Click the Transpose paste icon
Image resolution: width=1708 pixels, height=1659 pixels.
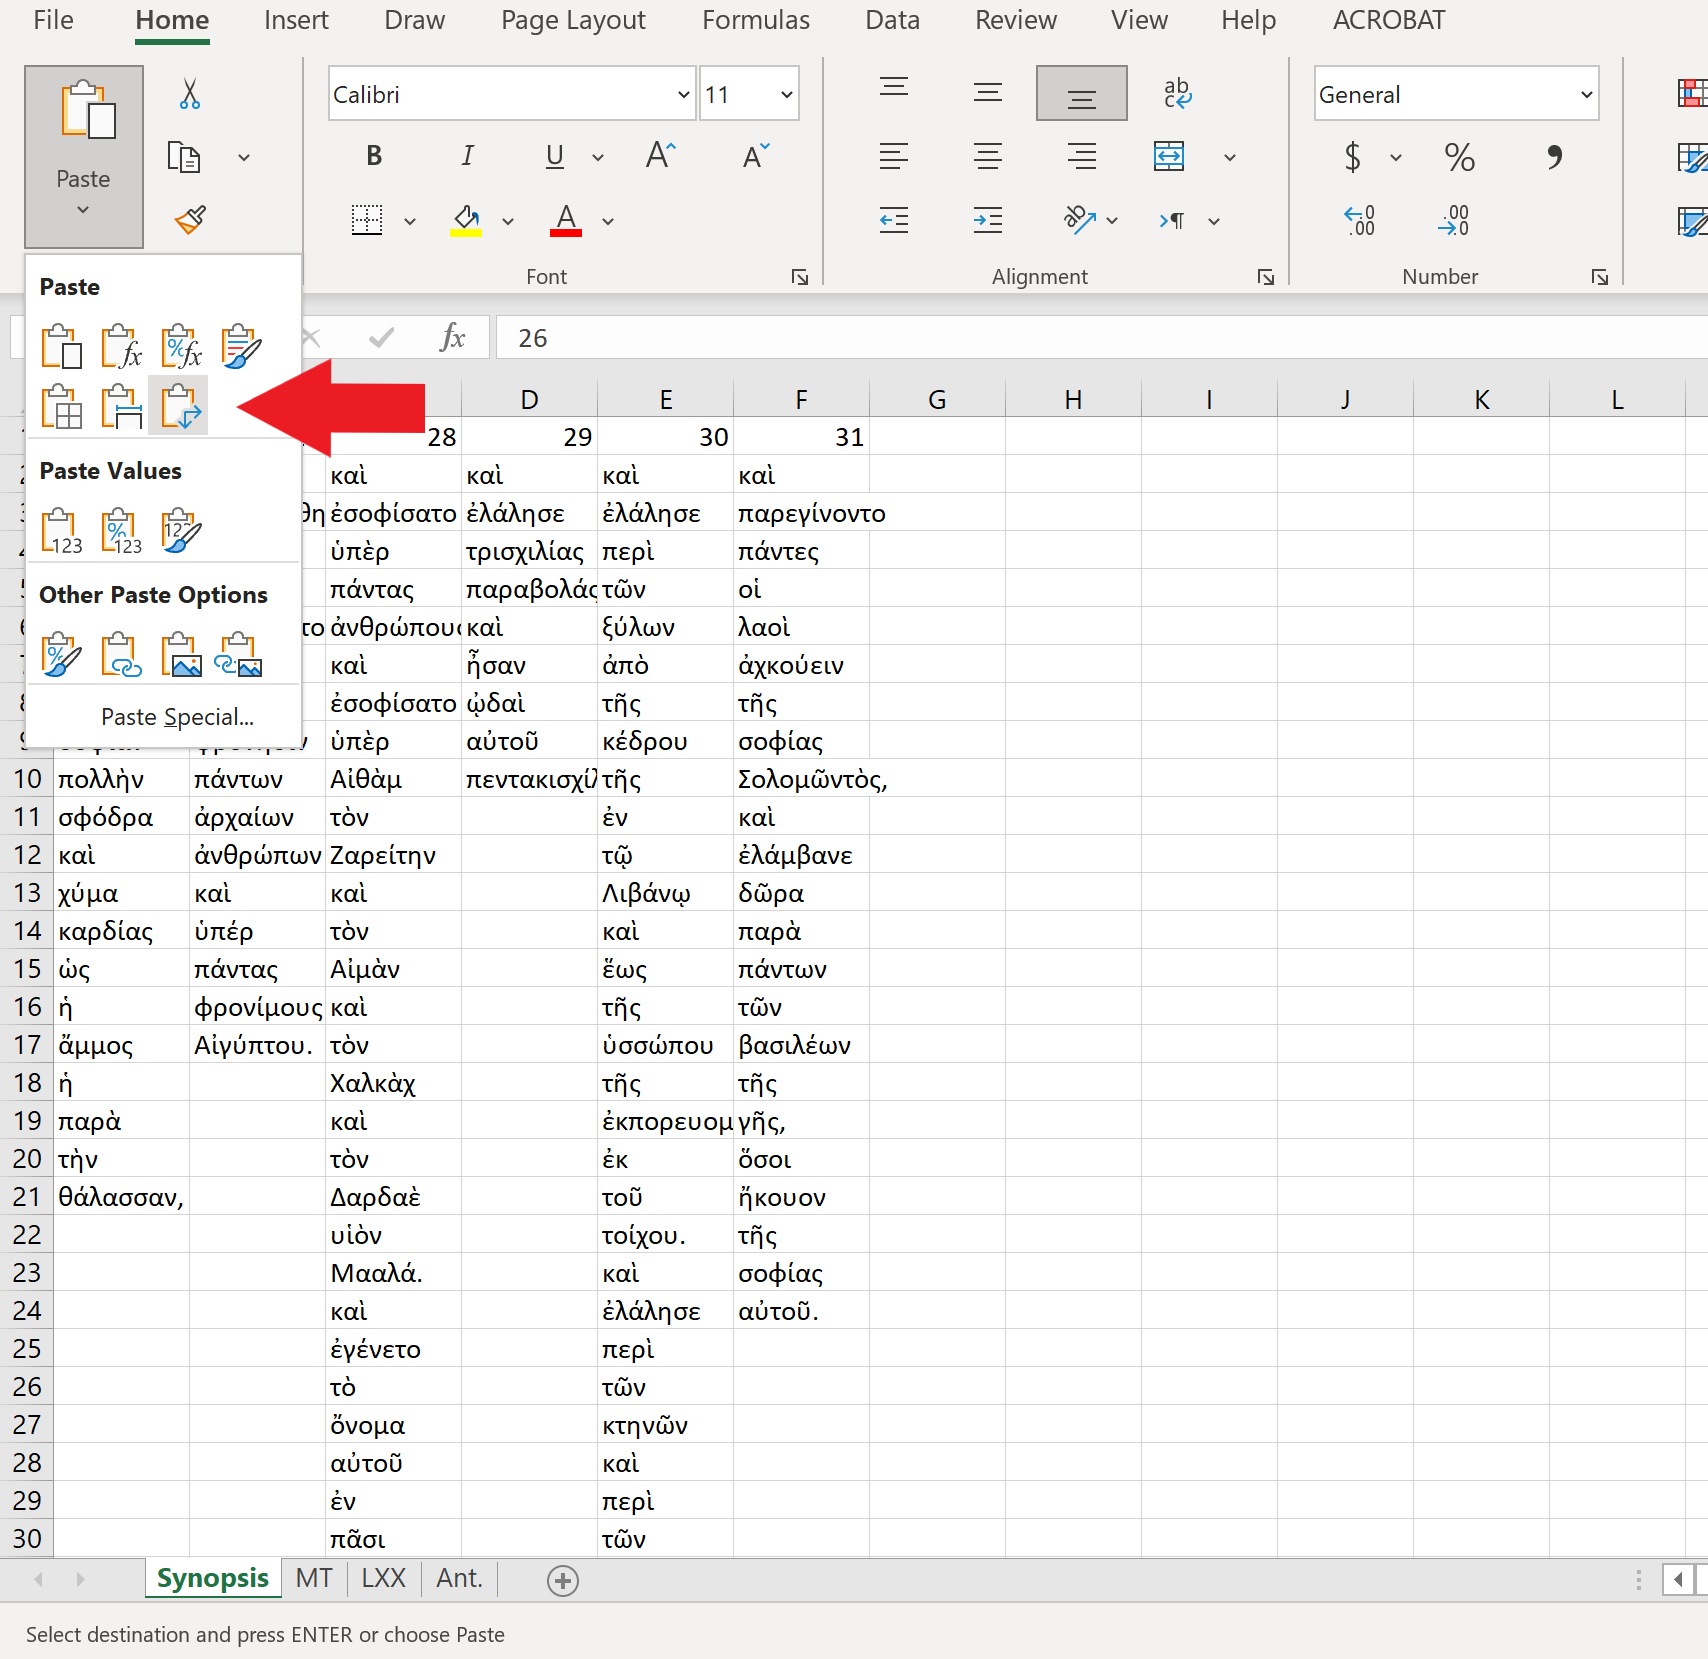point(179,406)
